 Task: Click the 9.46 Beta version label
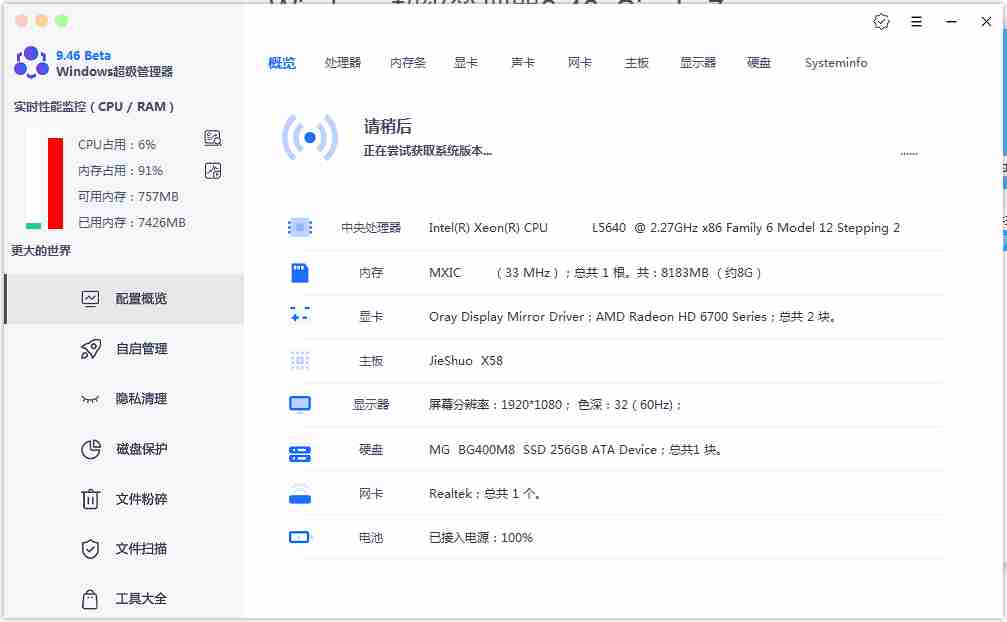83,55
